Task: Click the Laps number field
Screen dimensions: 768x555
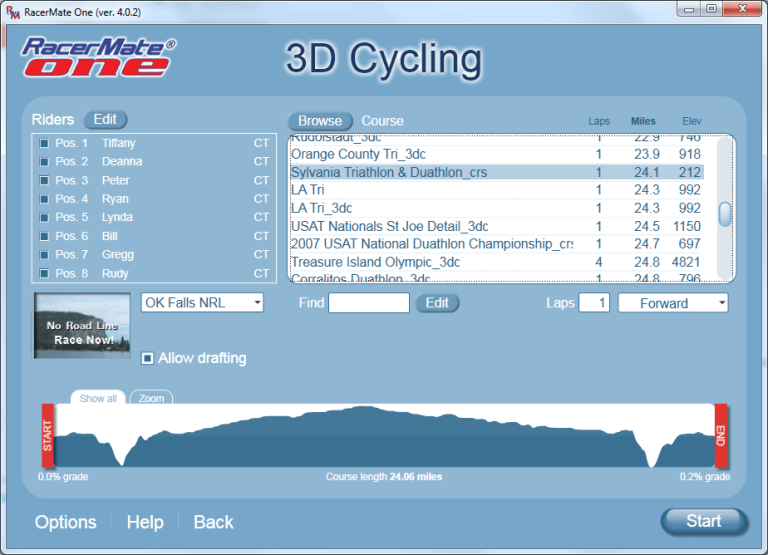Action: [x=593, y=303]
